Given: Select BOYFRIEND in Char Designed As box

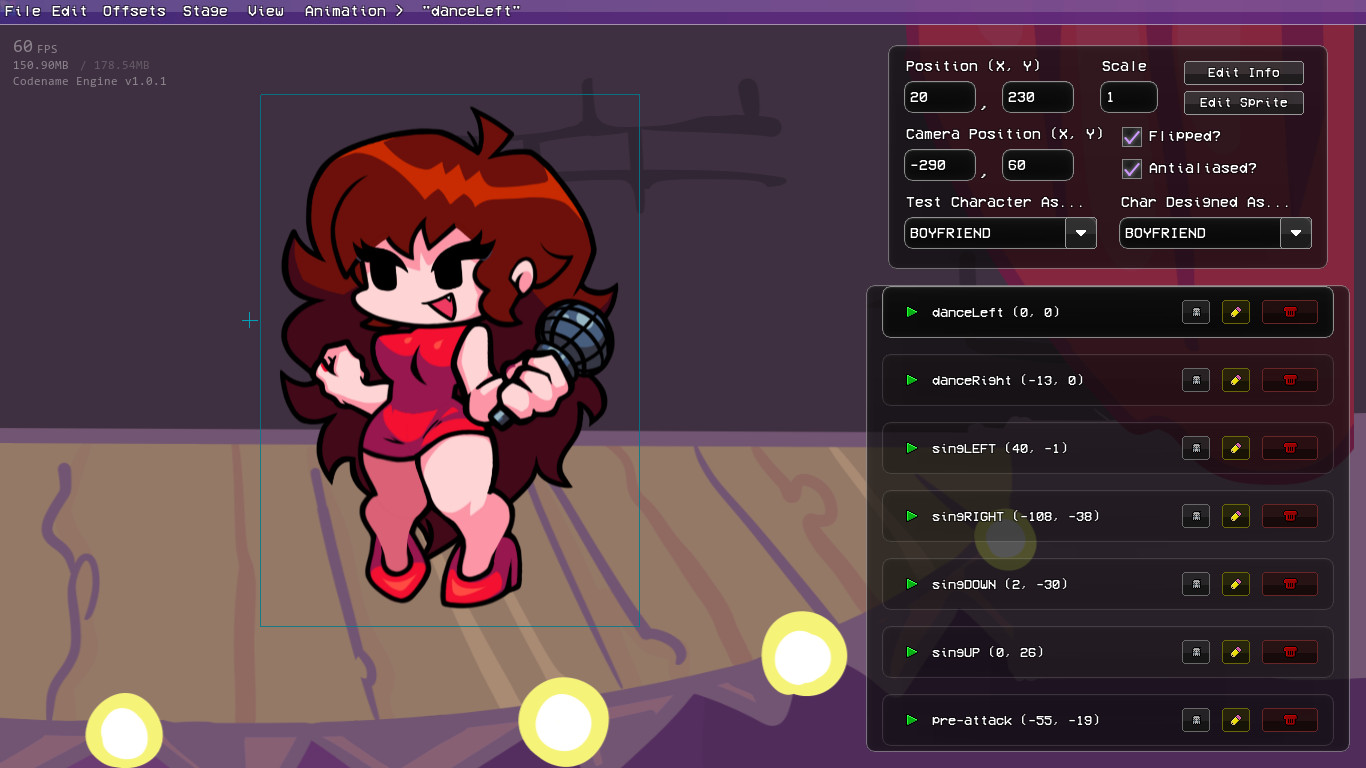Looking at the screenshot, I should pyautogui.click(x=1200, y=233).
